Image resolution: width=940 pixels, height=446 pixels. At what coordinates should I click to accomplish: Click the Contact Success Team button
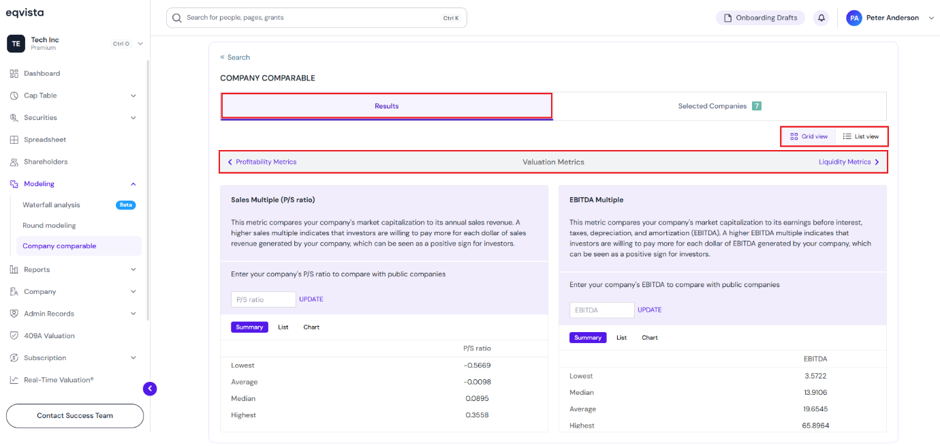point(75,415)
